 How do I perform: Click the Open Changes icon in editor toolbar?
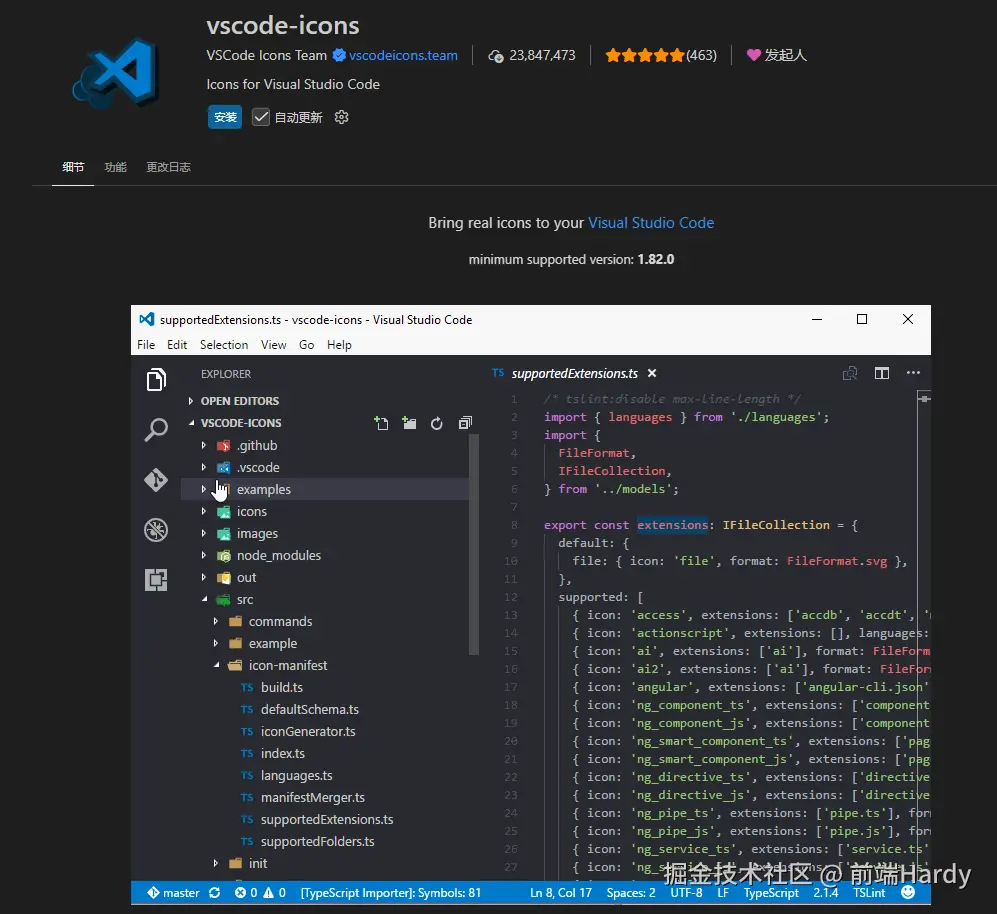(849, 373)
